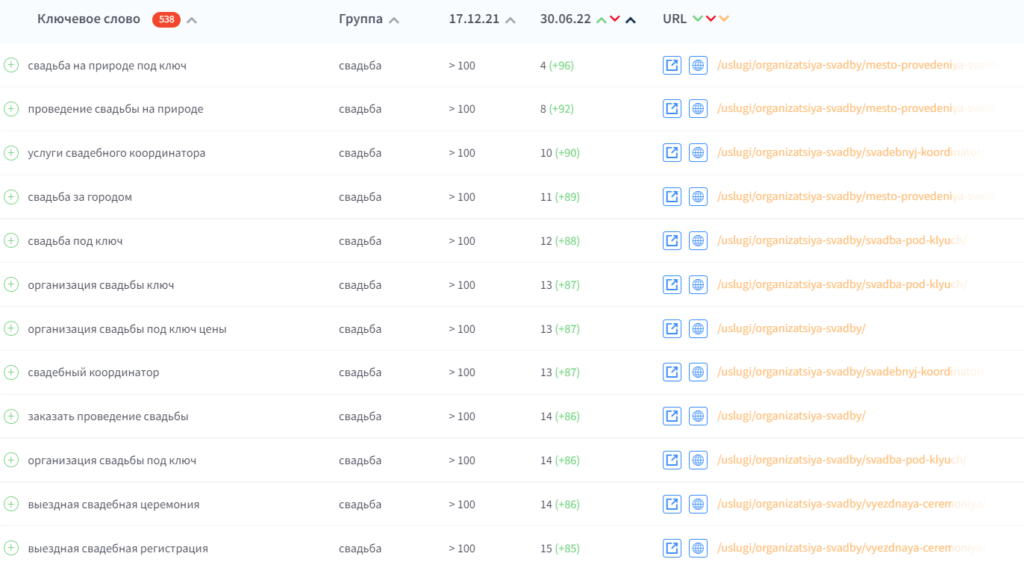Select position value '4 (+96)'
This screenshot has width=1024, height=565.
click(x=557, y=65)
